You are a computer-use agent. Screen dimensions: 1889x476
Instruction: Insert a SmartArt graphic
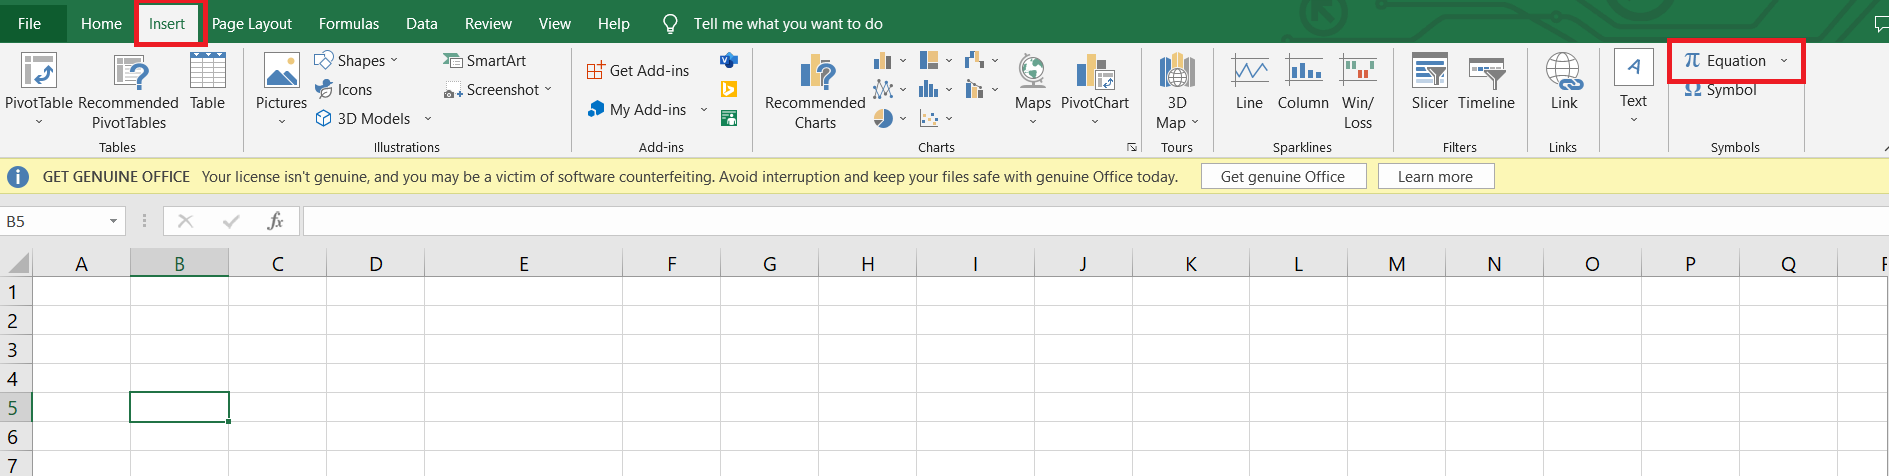[x=484, y=61]
